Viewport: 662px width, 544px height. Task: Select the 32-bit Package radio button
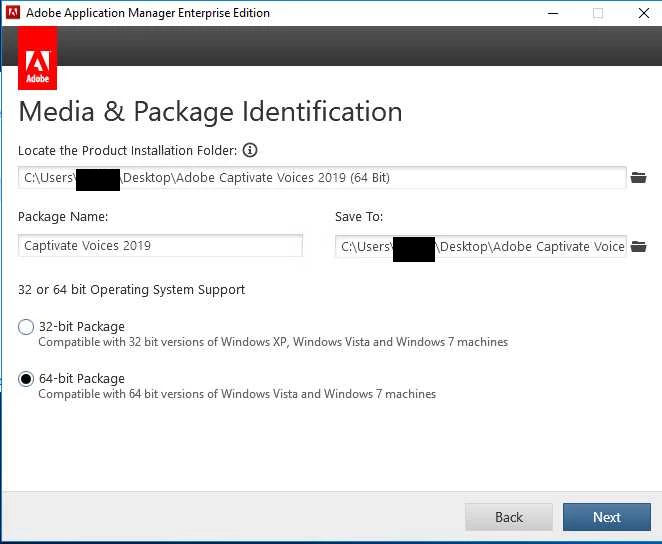[26, 327]
